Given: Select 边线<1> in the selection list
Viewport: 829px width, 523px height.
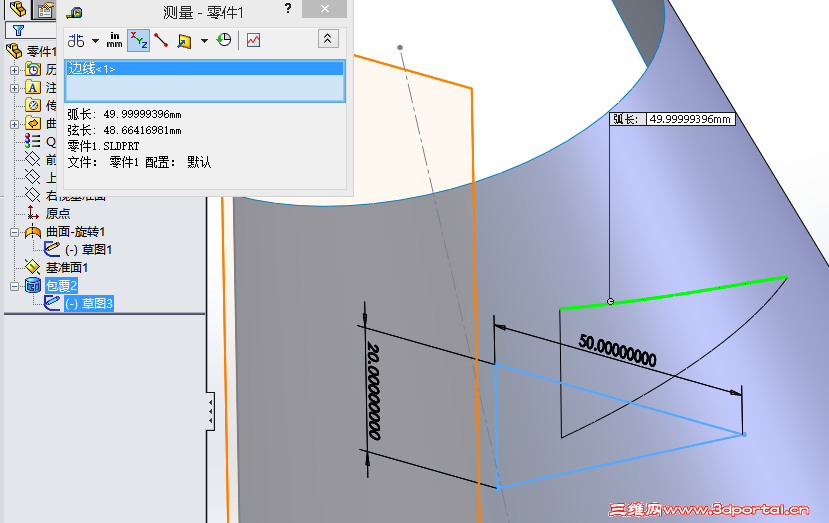Looking at the screenshot, I should coord(205,68).
